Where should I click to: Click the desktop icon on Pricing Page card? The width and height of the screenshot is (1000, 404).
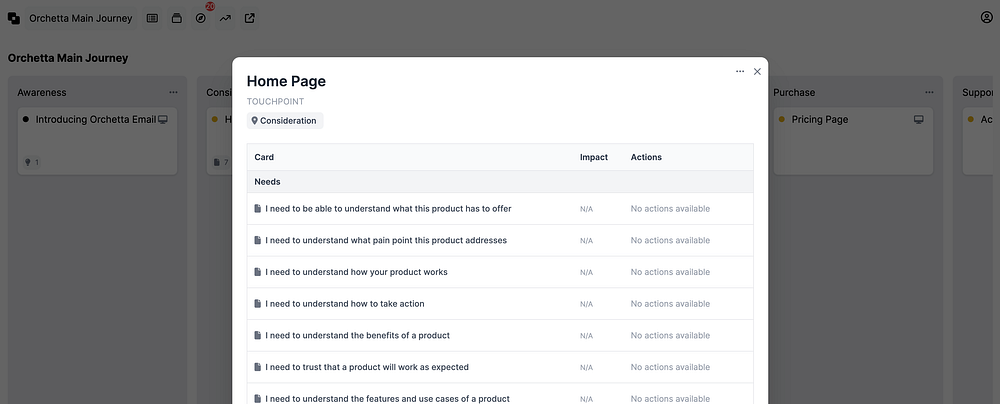click(x=919, y=120)
